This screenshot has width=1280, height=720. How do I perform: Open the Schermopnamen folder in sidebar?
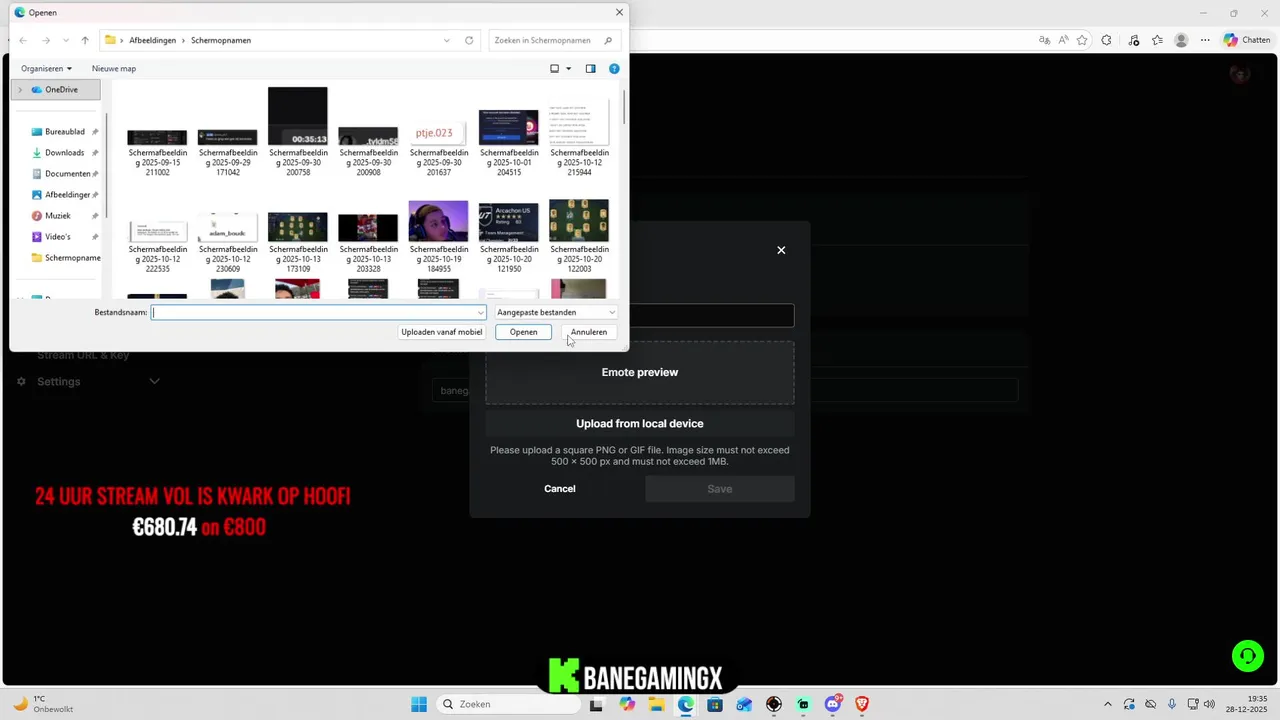pos(66,258)
